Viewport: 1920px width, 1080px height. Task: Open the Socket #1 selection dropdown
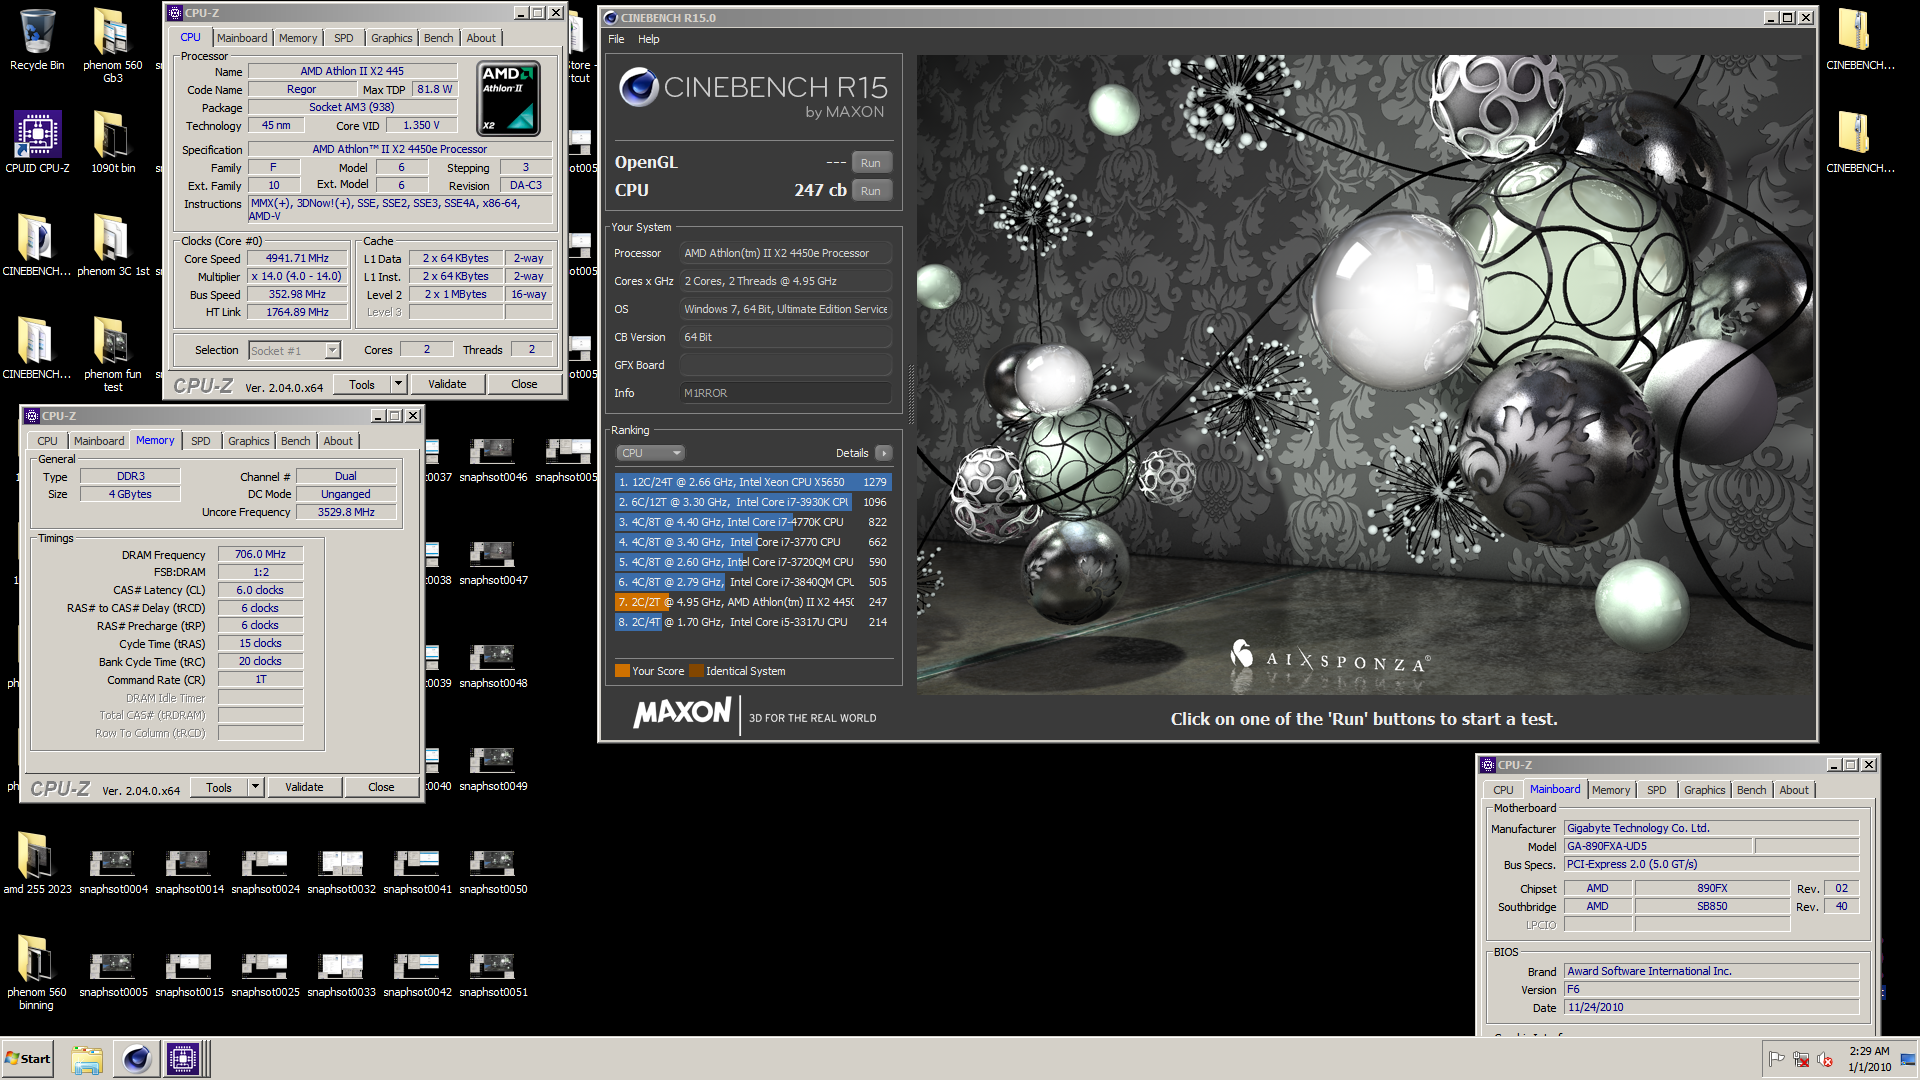tap(294, 350)
